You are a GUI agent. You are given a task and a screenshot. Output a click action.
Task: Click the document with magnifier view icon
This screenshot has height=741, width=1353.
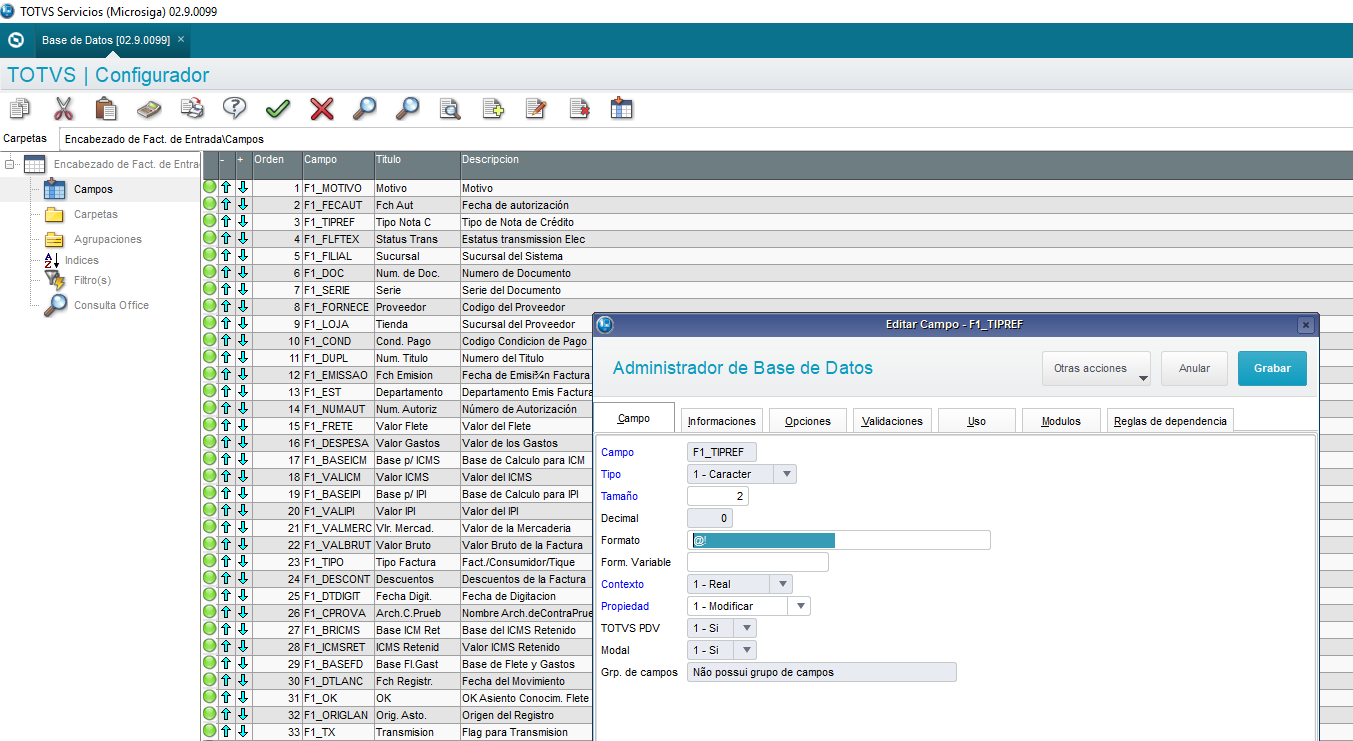pyautogui.click(x=450, y=108)
